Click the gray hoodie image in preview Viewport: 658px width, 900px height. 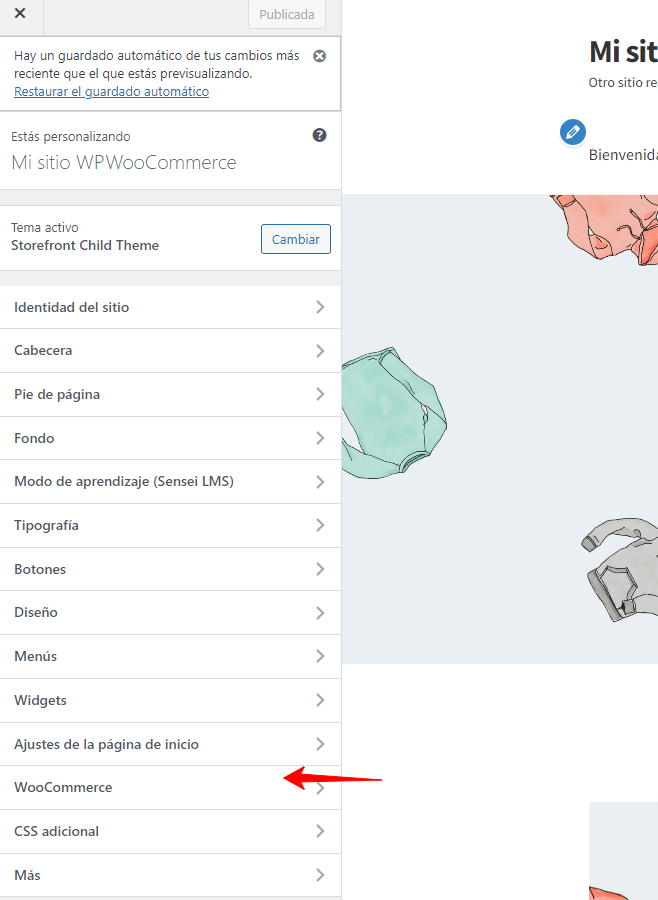pyautogui.click(x=621, y=570)
